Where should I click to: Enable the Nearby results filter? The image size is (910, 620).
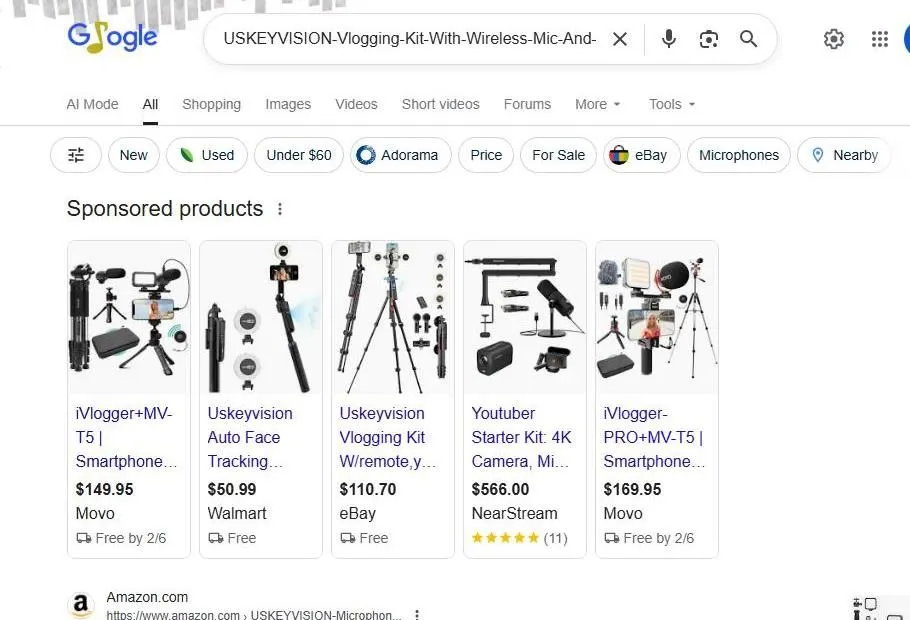click(x=844, y=155)
